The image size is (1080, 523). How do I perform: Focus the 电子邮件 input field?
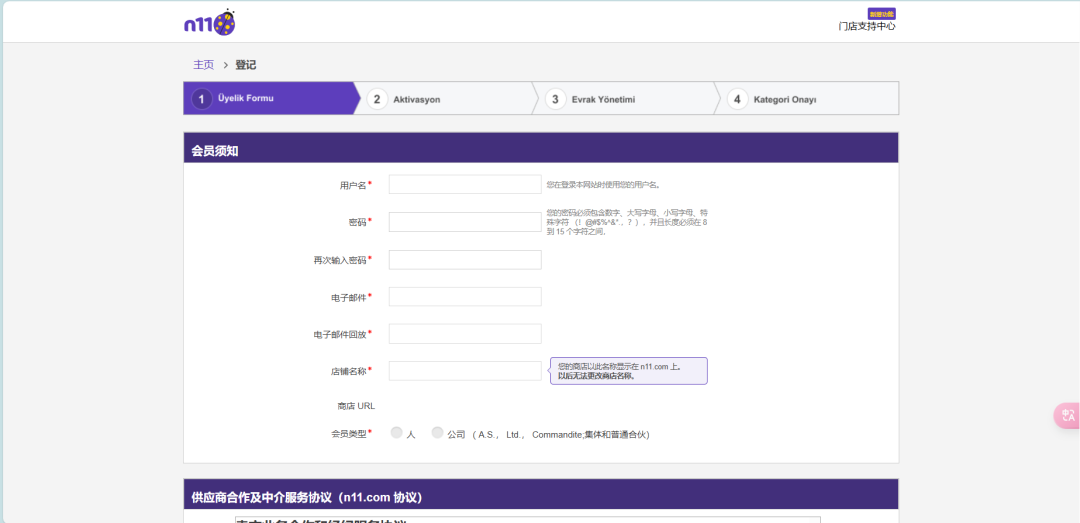[465, 296]
